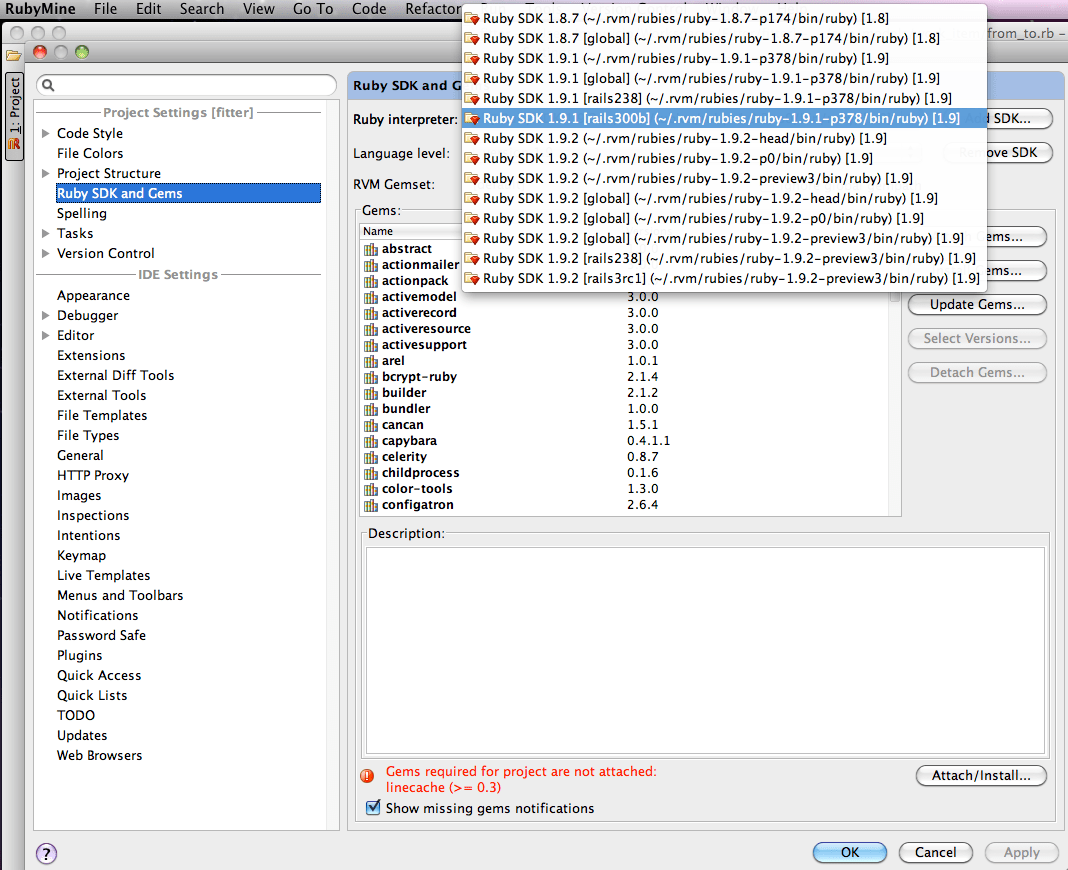Click the gem icon beside celerity
The height and width of the screenshot is (870, 1068).
tap(371, 457)
